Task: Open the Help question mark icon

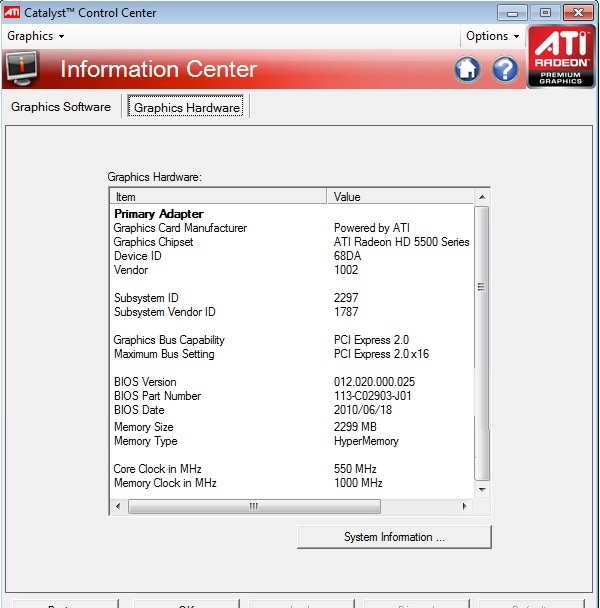Action: (x=505, y=70)
